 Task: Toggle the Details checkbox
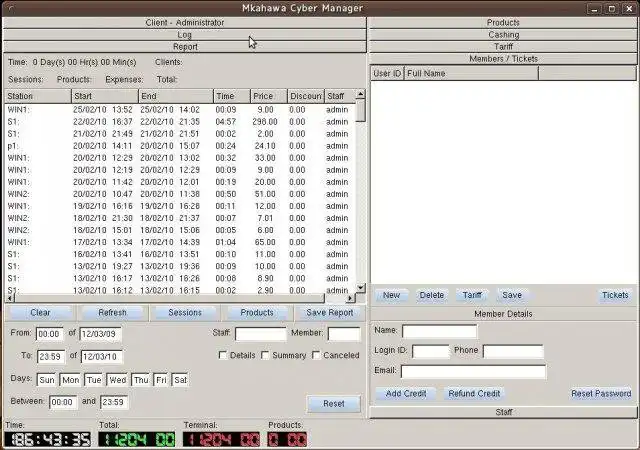223,355
